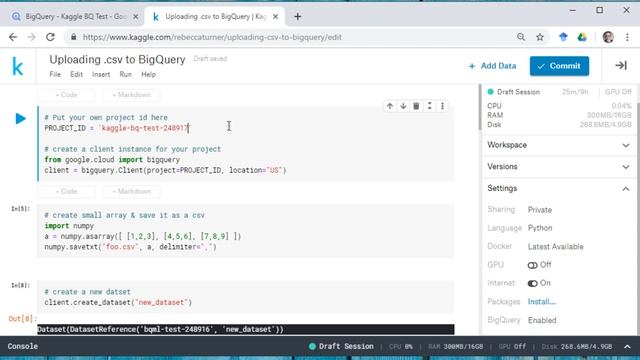
Task: Click the Dataset output line
Action: pyautogui.click(x=246, y=329)
